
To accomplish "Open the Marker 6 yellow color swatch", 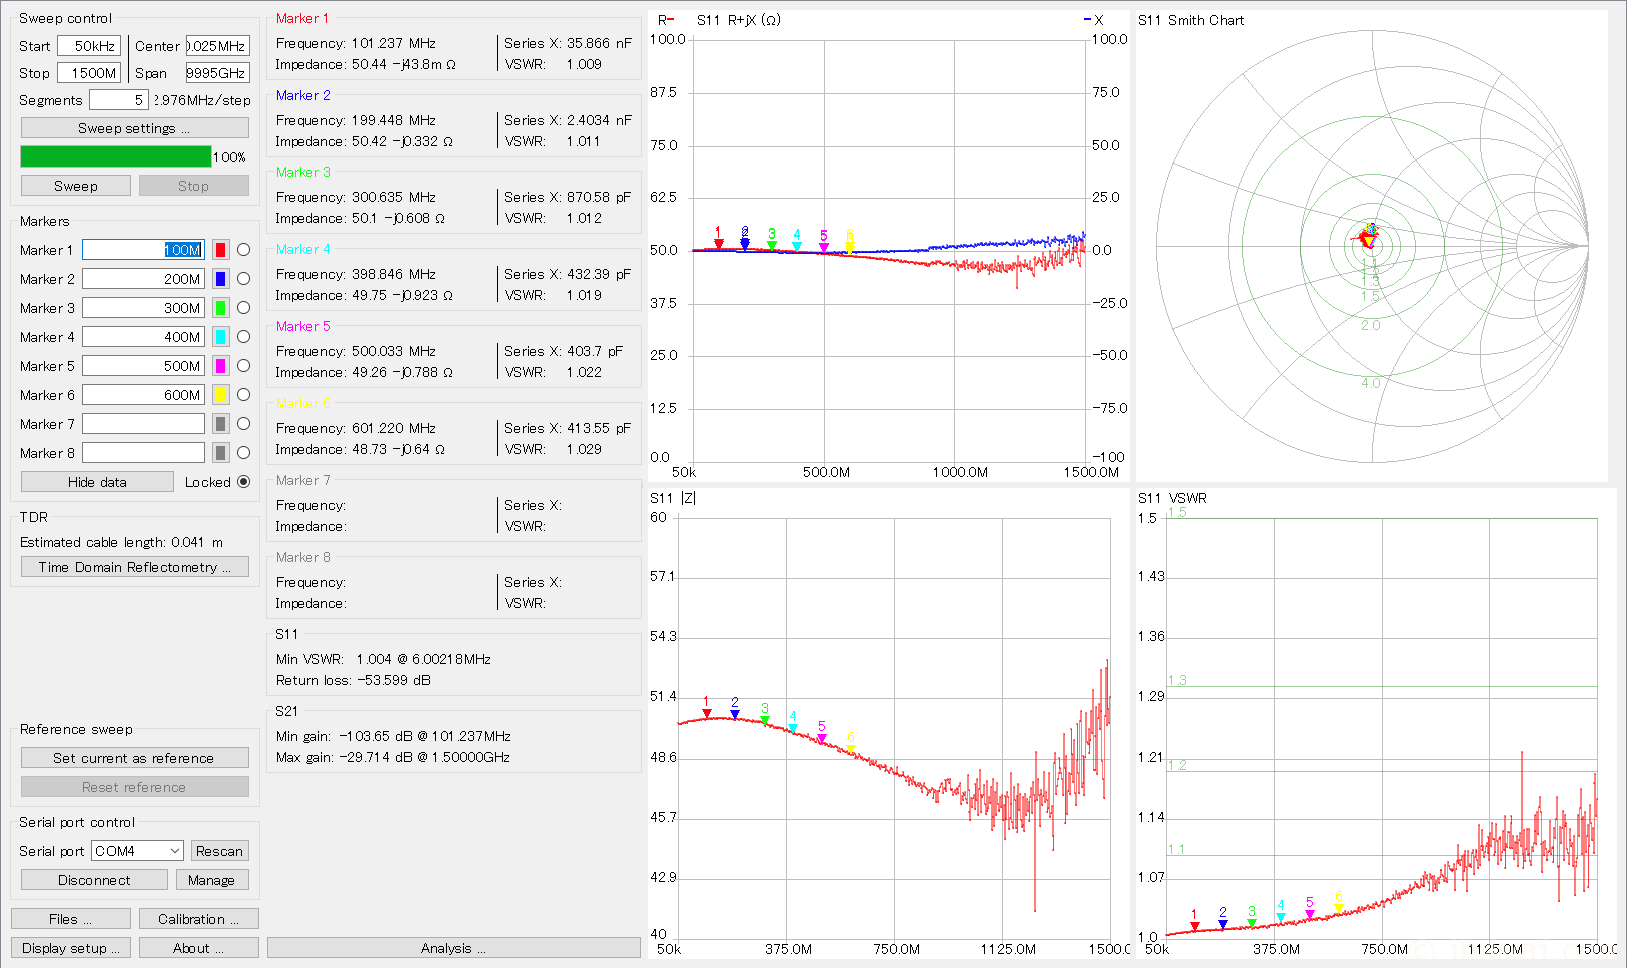I will (221, 395).
